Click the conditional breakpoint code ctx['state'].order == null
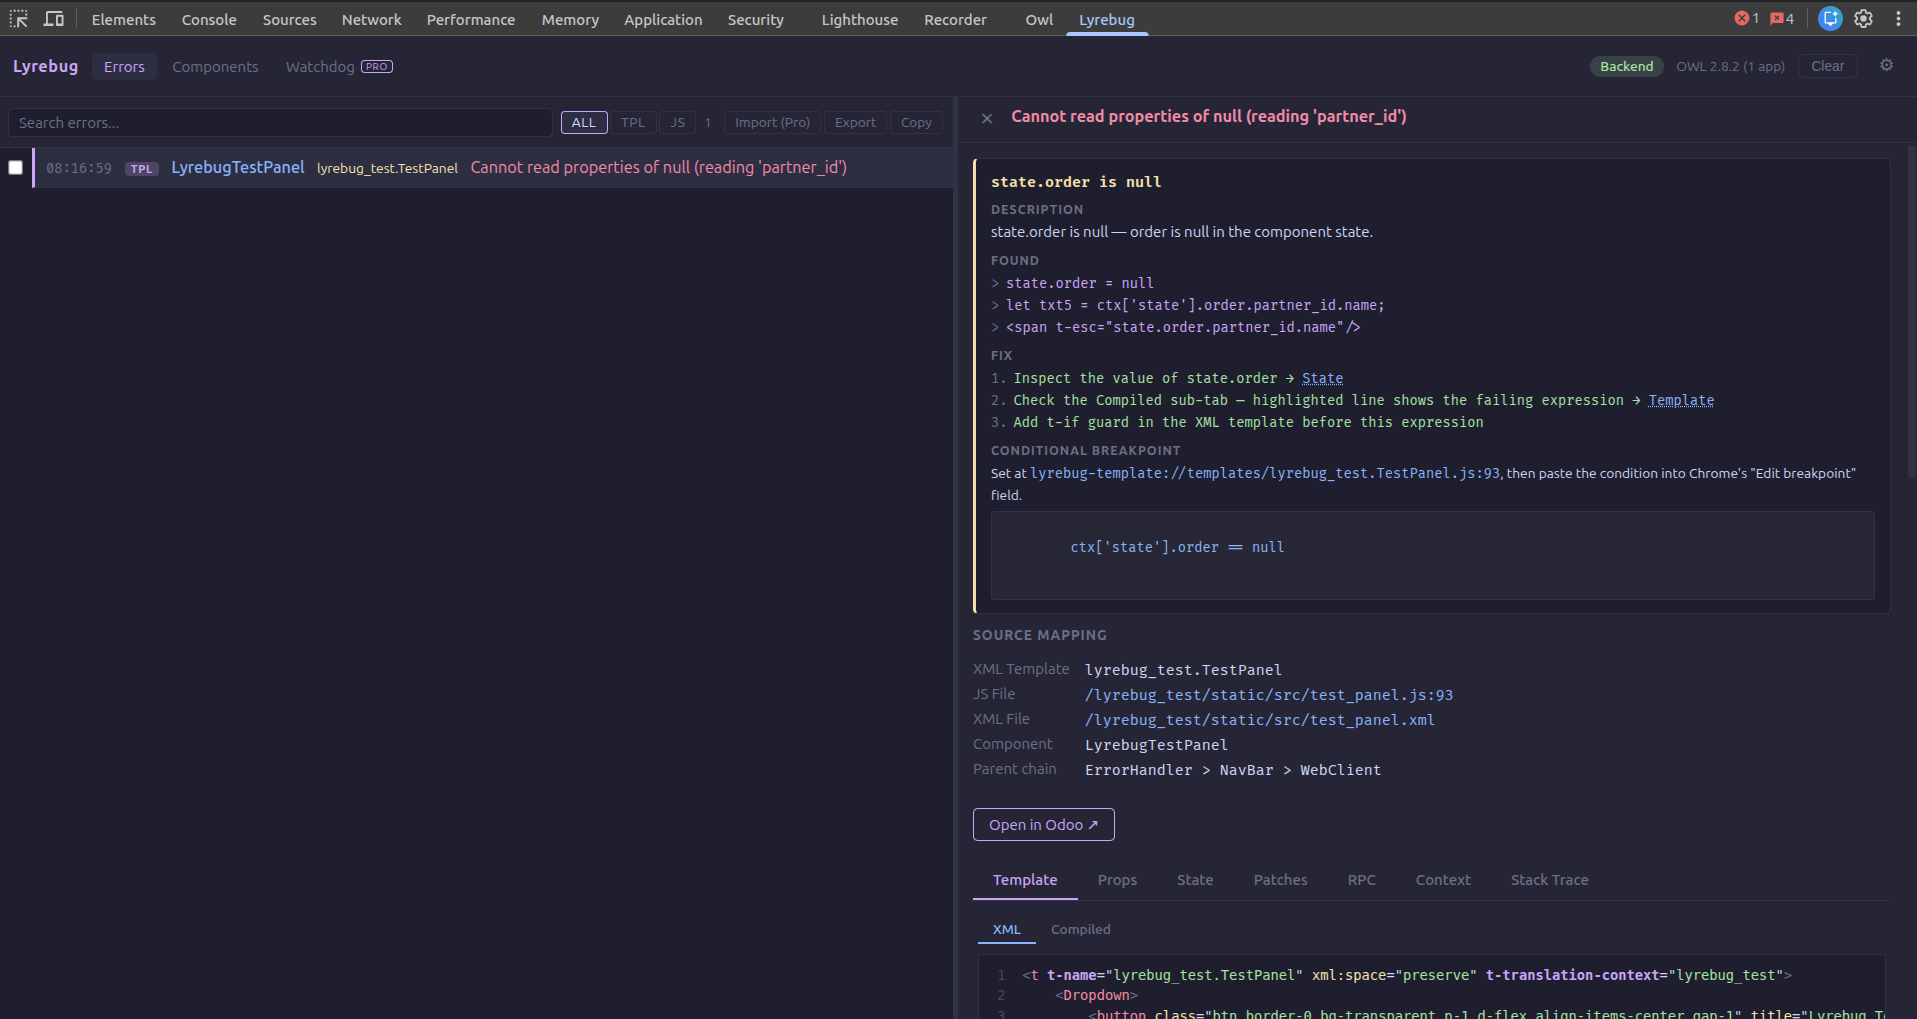Viewport: 1917px width, 1019px height. pos(1177,548)
